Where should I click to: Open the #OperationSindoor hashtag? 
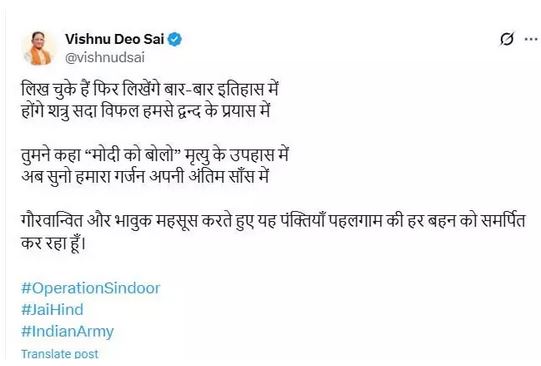tap(91, 288)
